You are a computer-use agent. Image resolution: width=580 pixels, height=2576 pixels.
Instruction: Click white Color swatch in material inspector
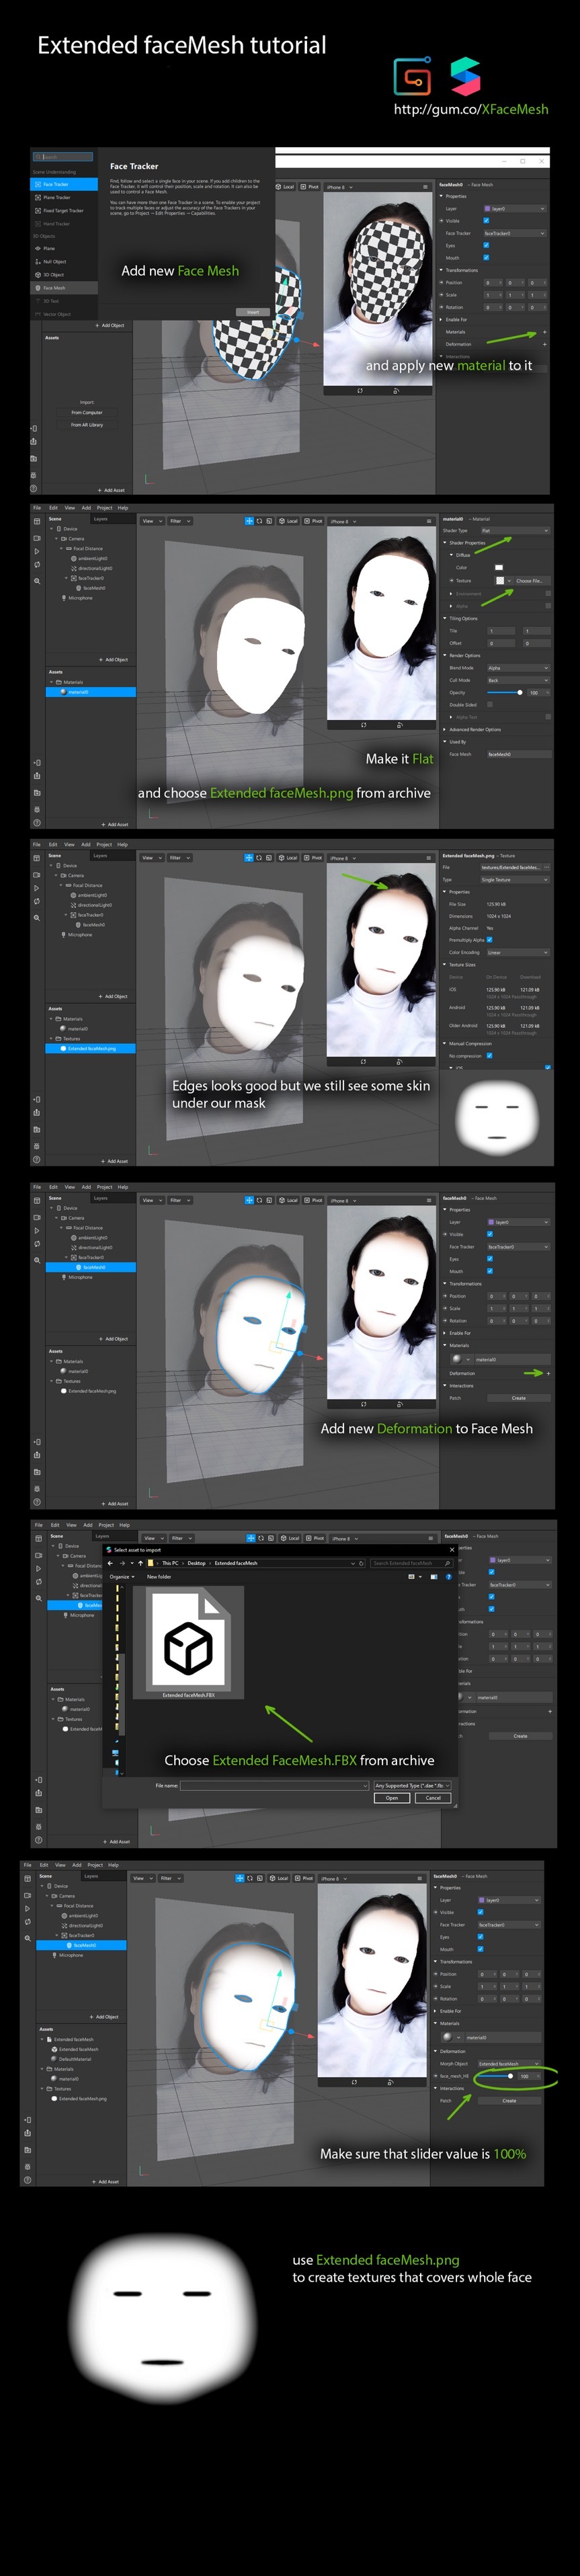tap(498, 567)
